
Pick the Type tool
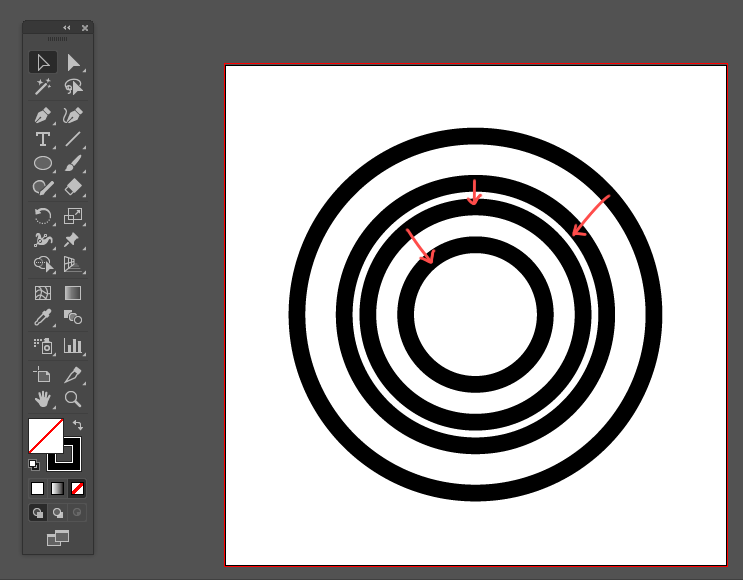pyautogui.click(x=43, y=139)
